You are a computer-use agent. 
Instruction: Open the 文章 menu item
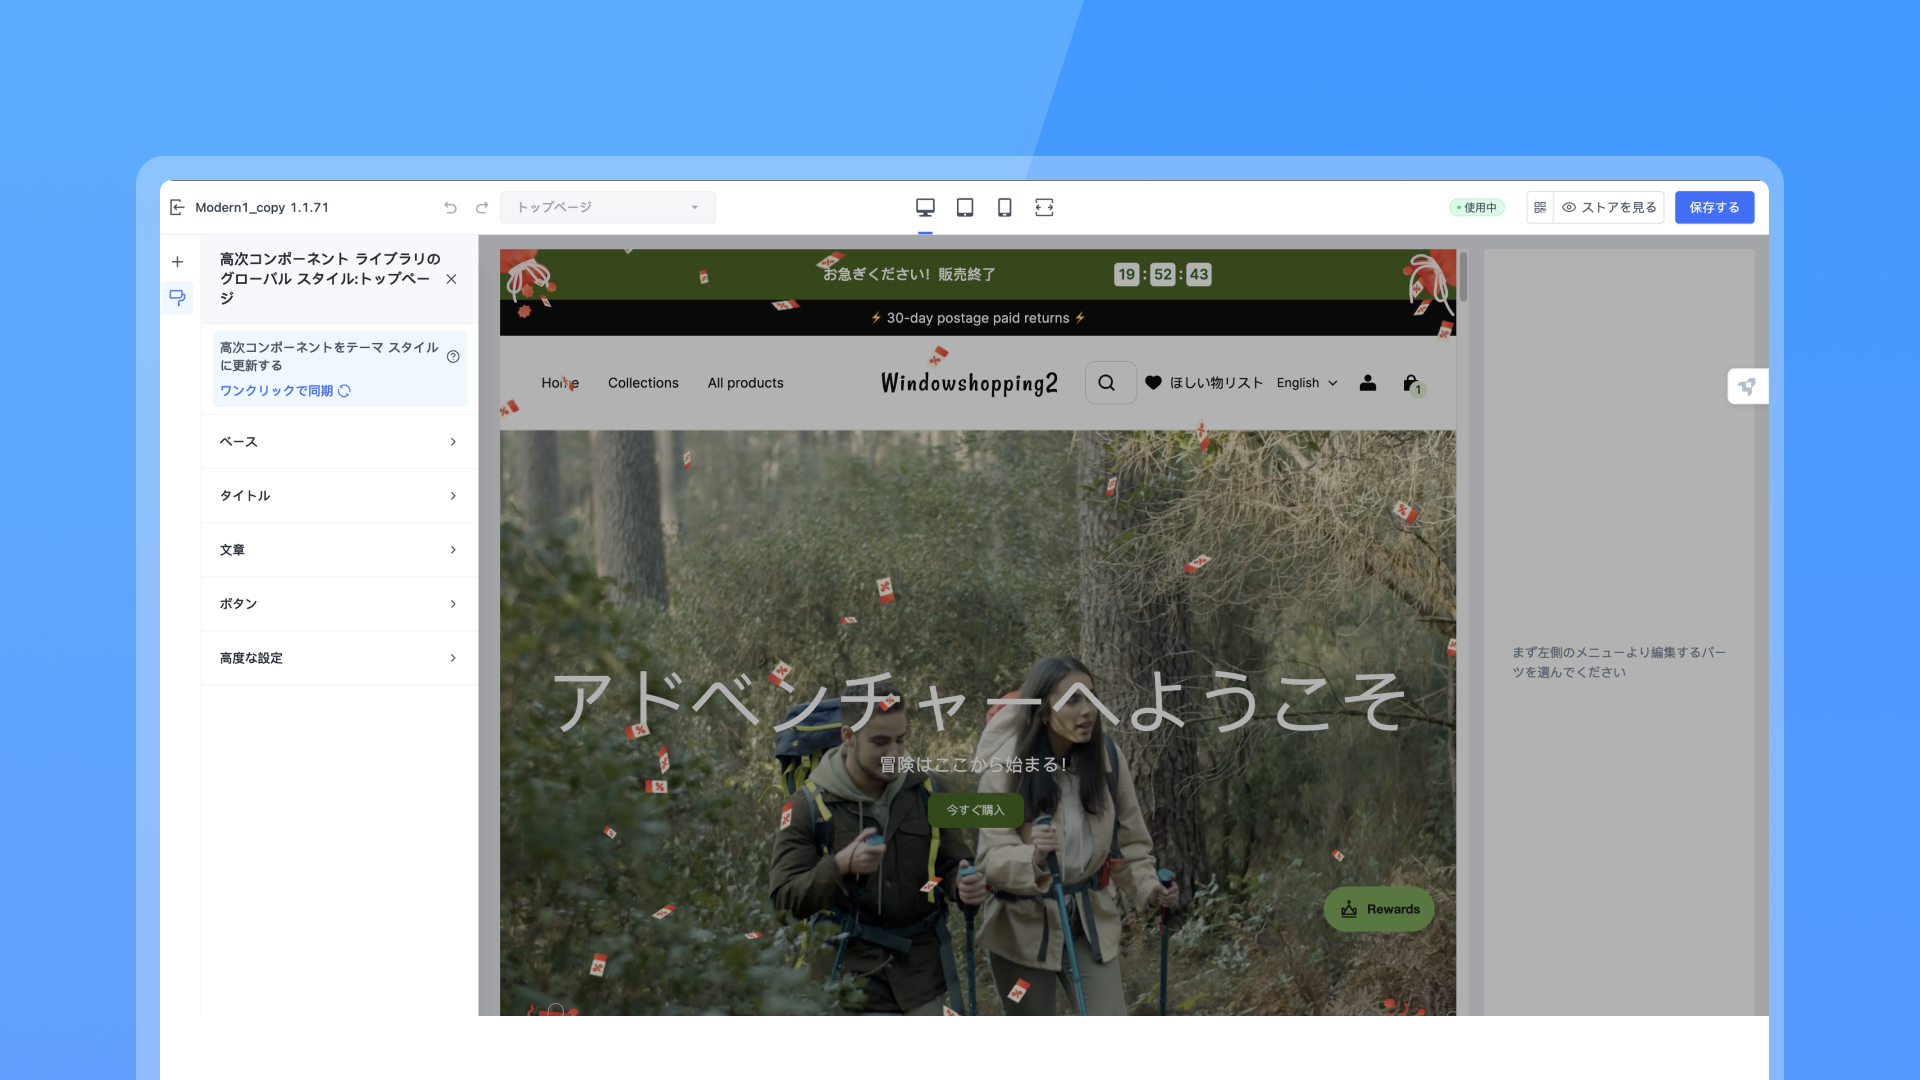coord(339,550)
